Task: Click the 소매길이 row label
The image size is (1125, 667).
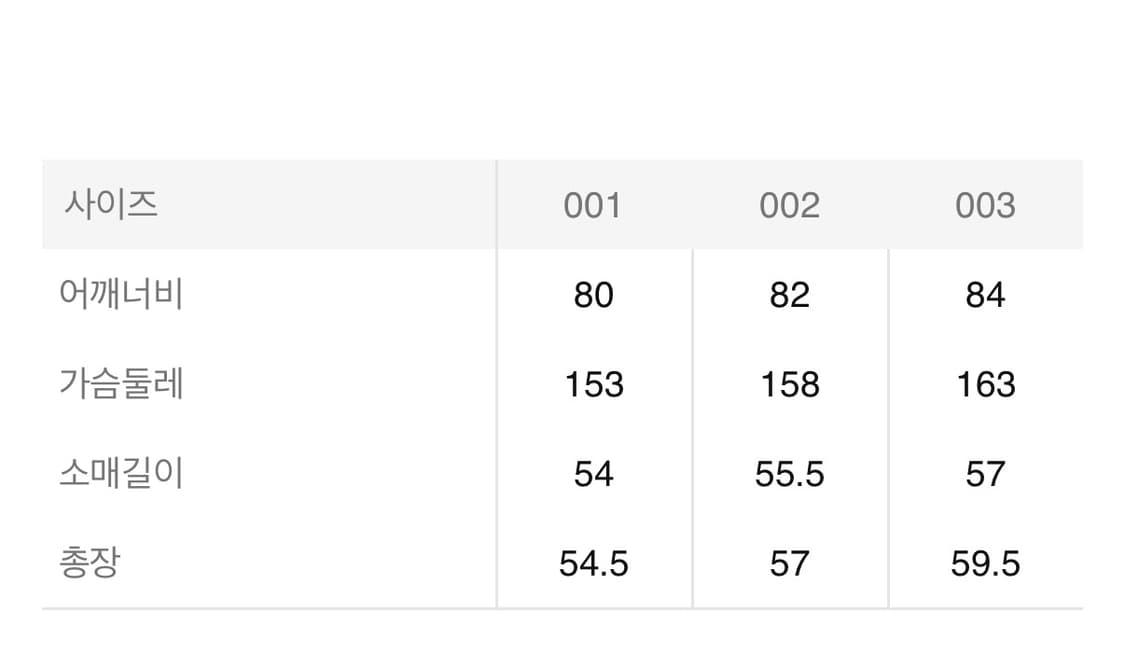Action: pyautogui.click(x=121, y=474)
